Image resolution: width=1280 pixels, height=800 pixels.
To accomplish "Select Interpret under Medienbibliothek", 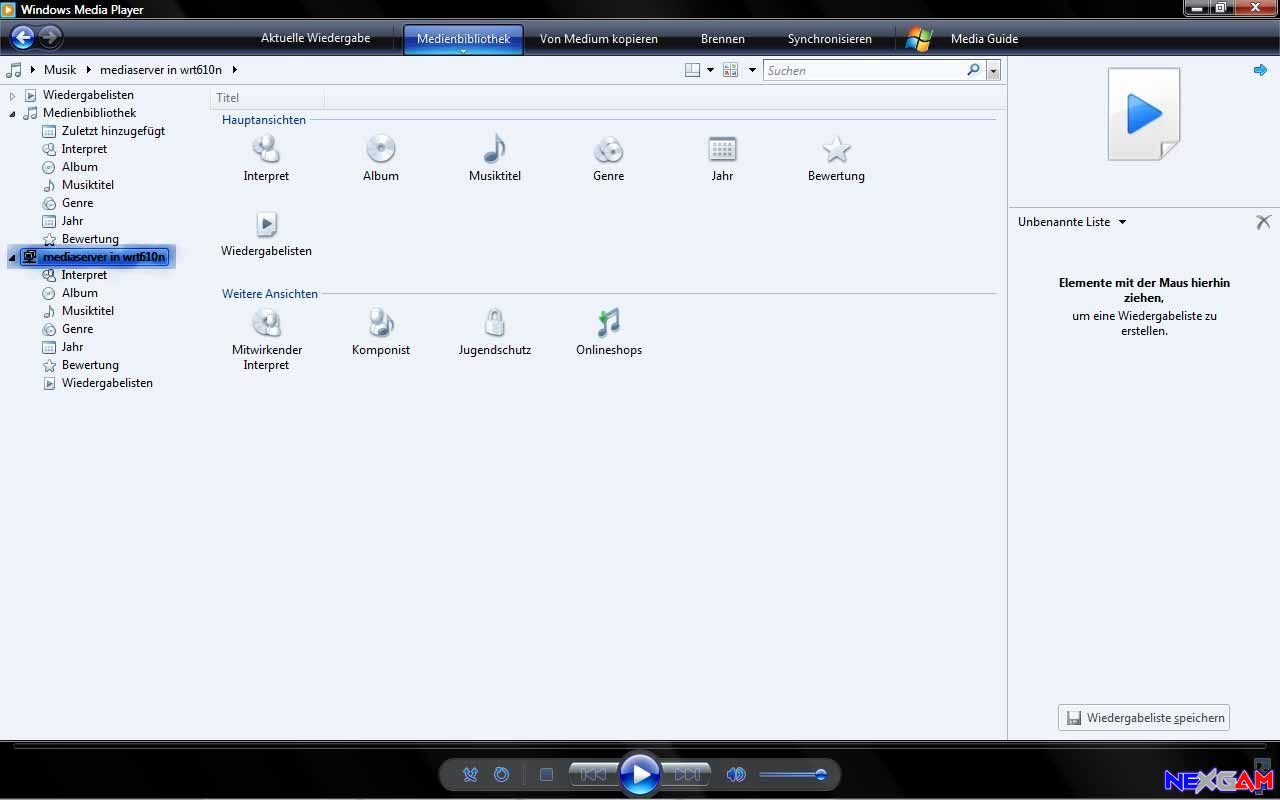I will 84,149.
